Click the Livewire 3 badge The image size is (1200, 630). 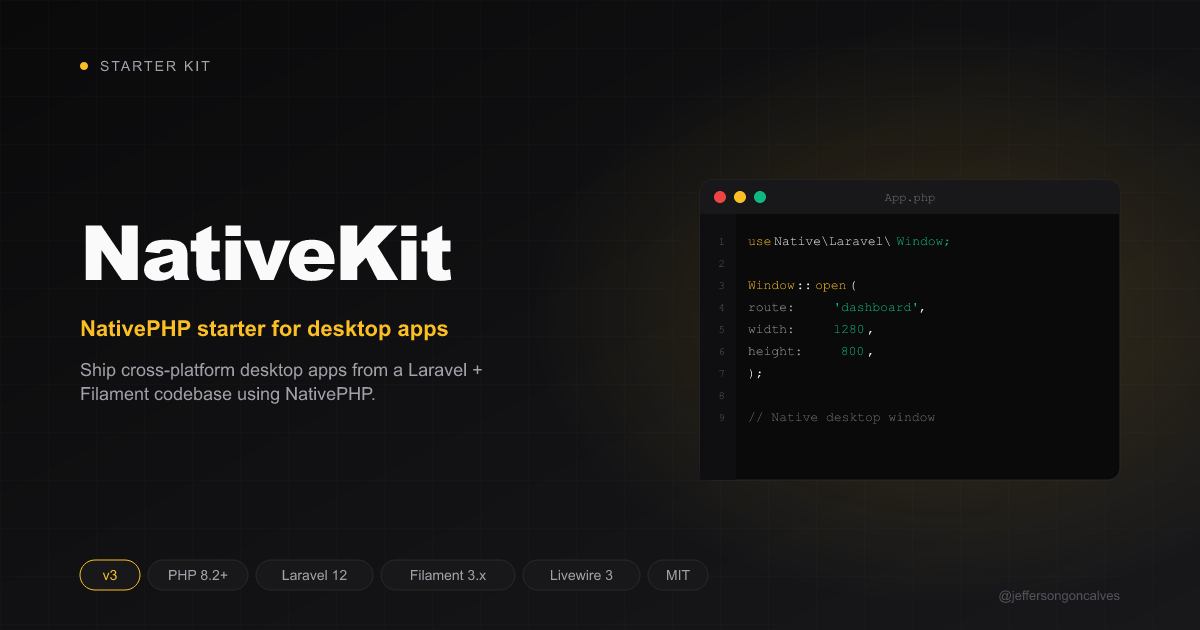pos(581,575)
